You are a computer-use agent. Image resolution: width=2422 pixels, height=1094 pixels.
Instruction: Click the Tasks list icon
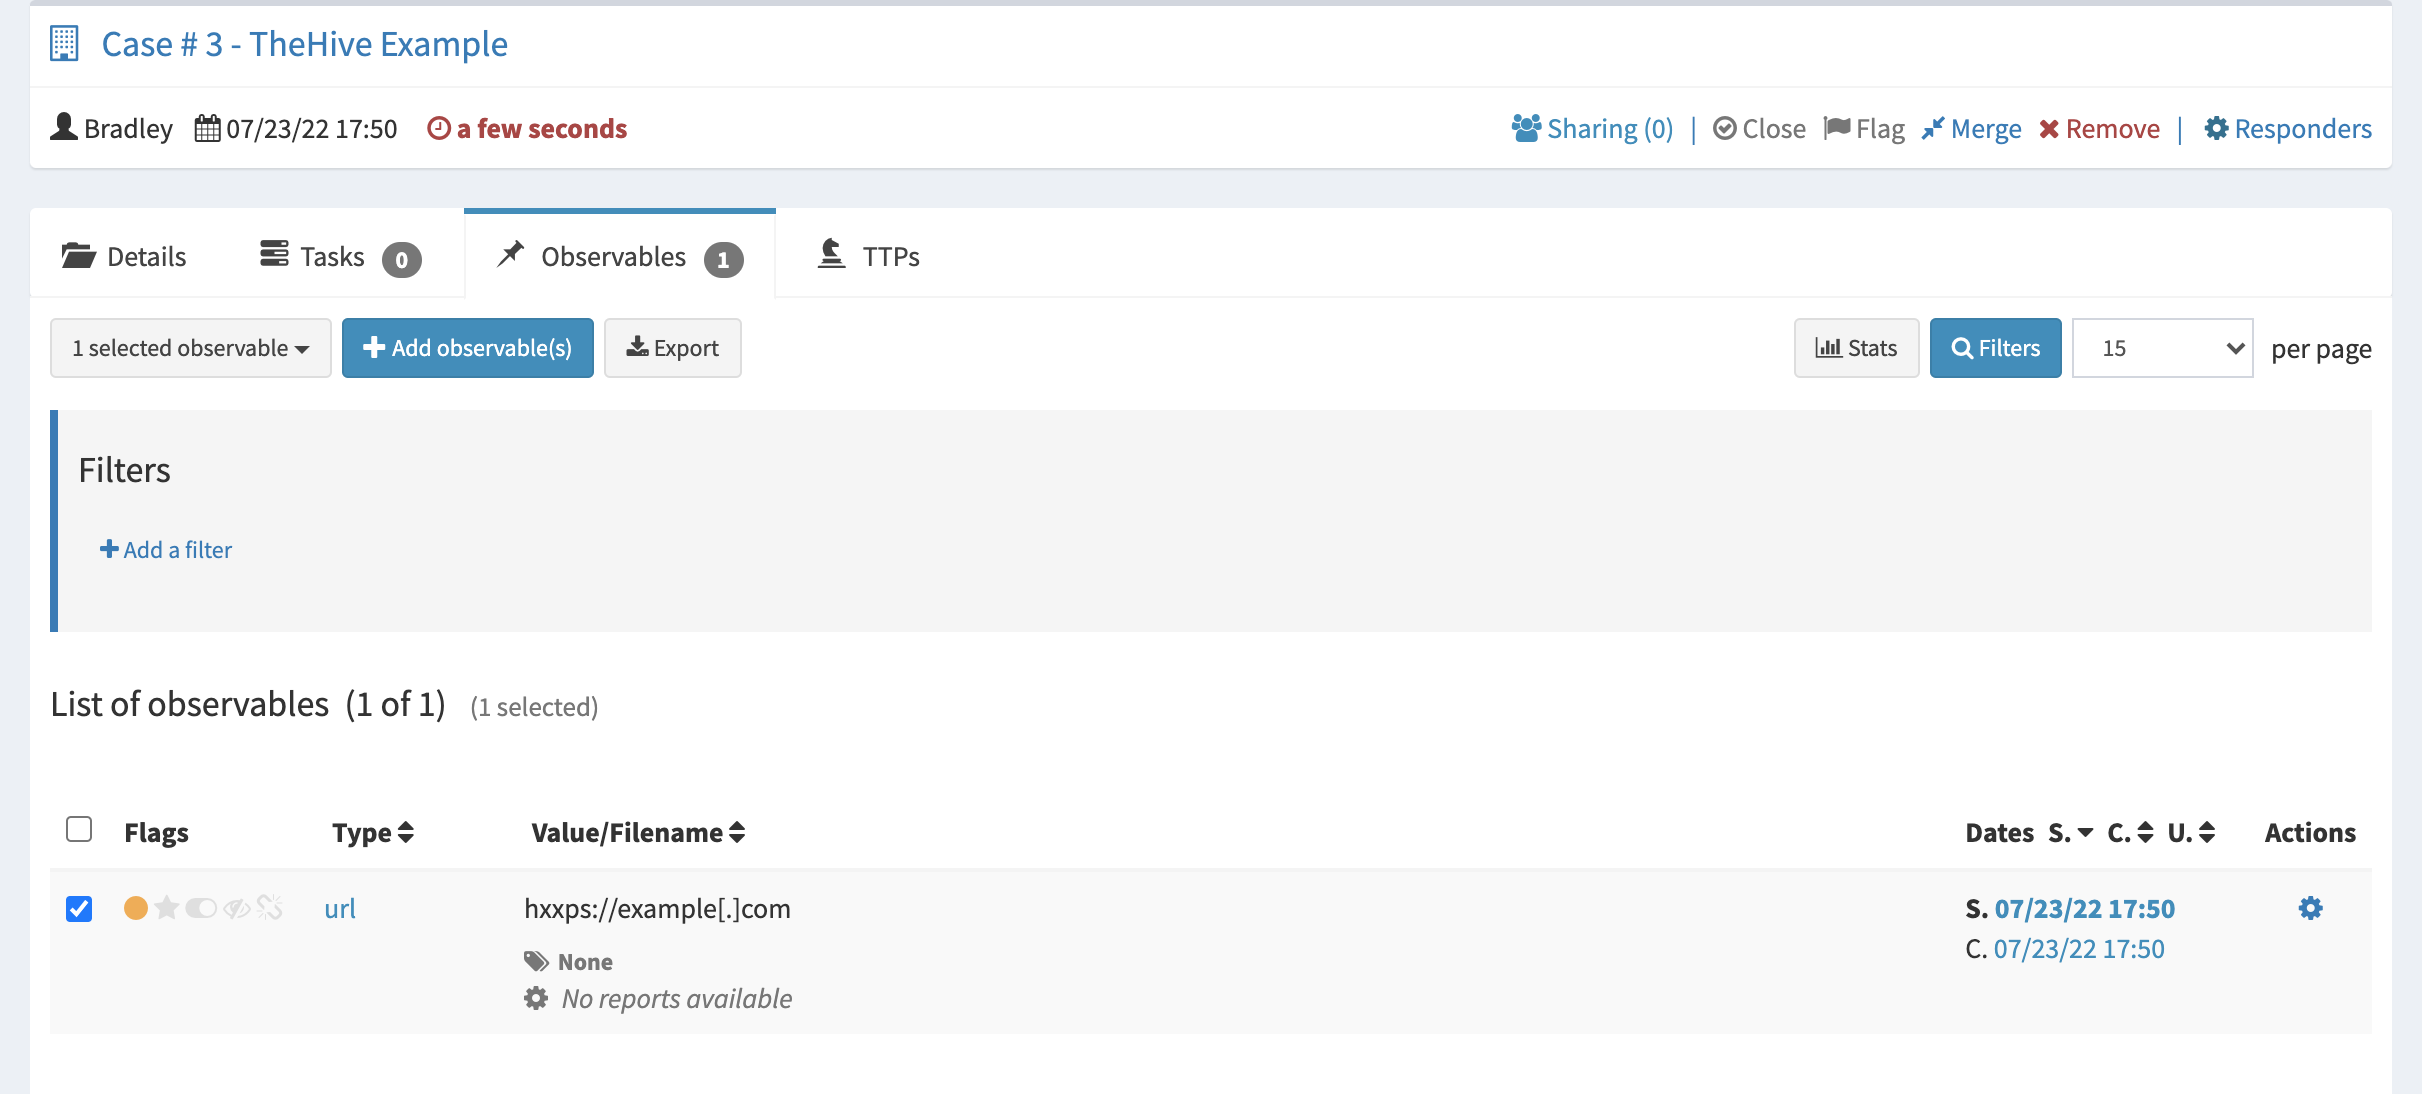274,254
